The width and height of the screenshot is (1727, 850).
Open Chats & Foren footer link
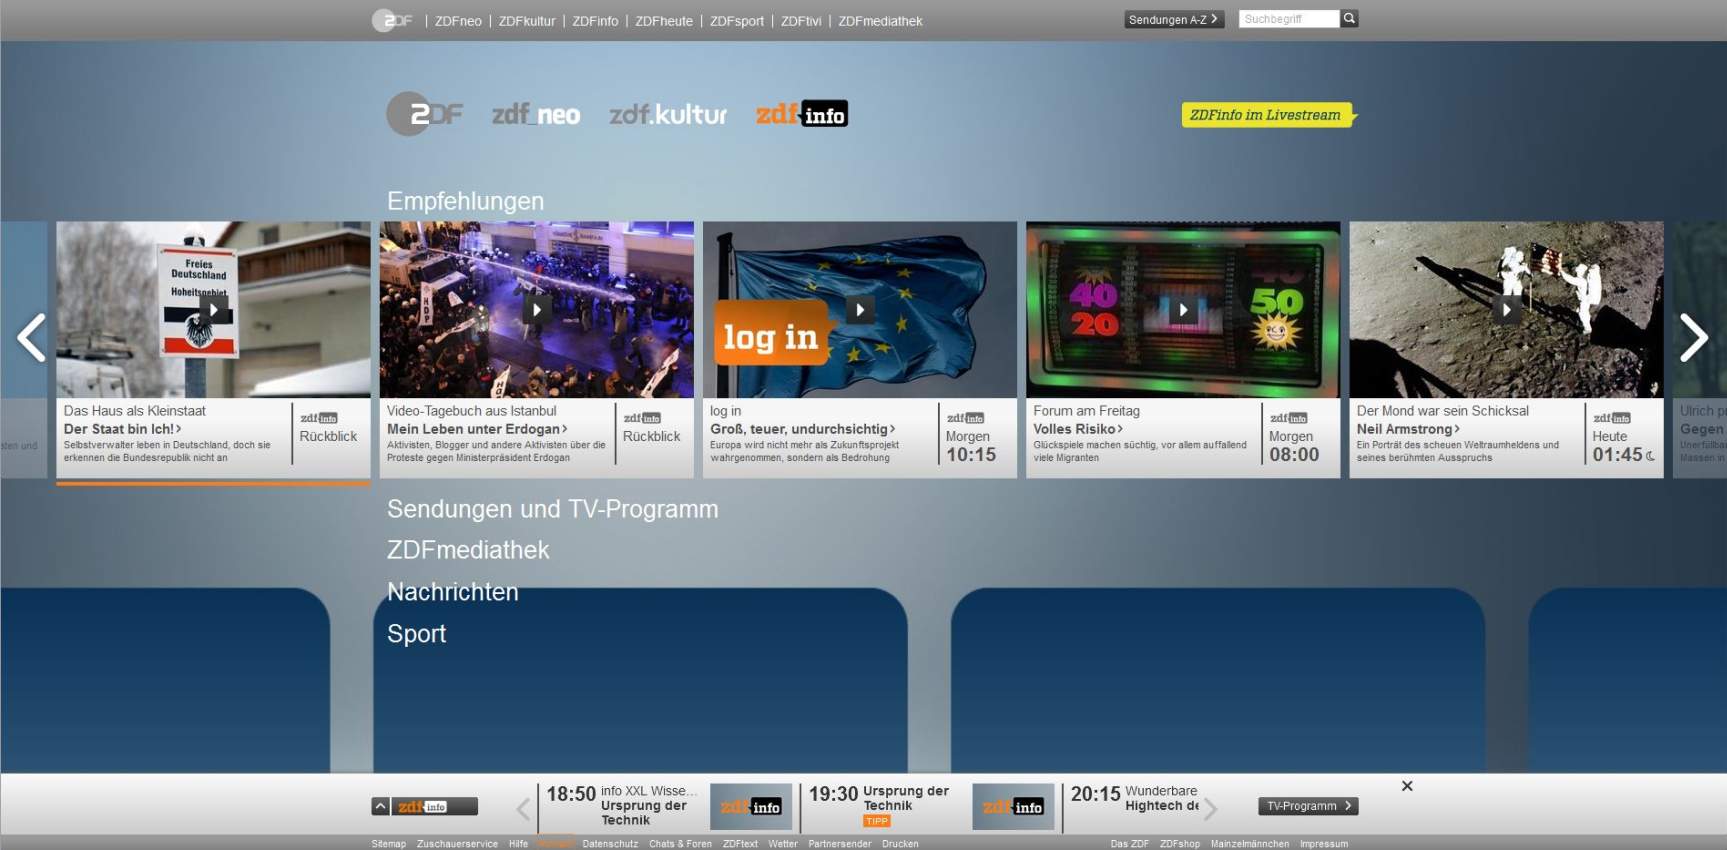[680, 844]
